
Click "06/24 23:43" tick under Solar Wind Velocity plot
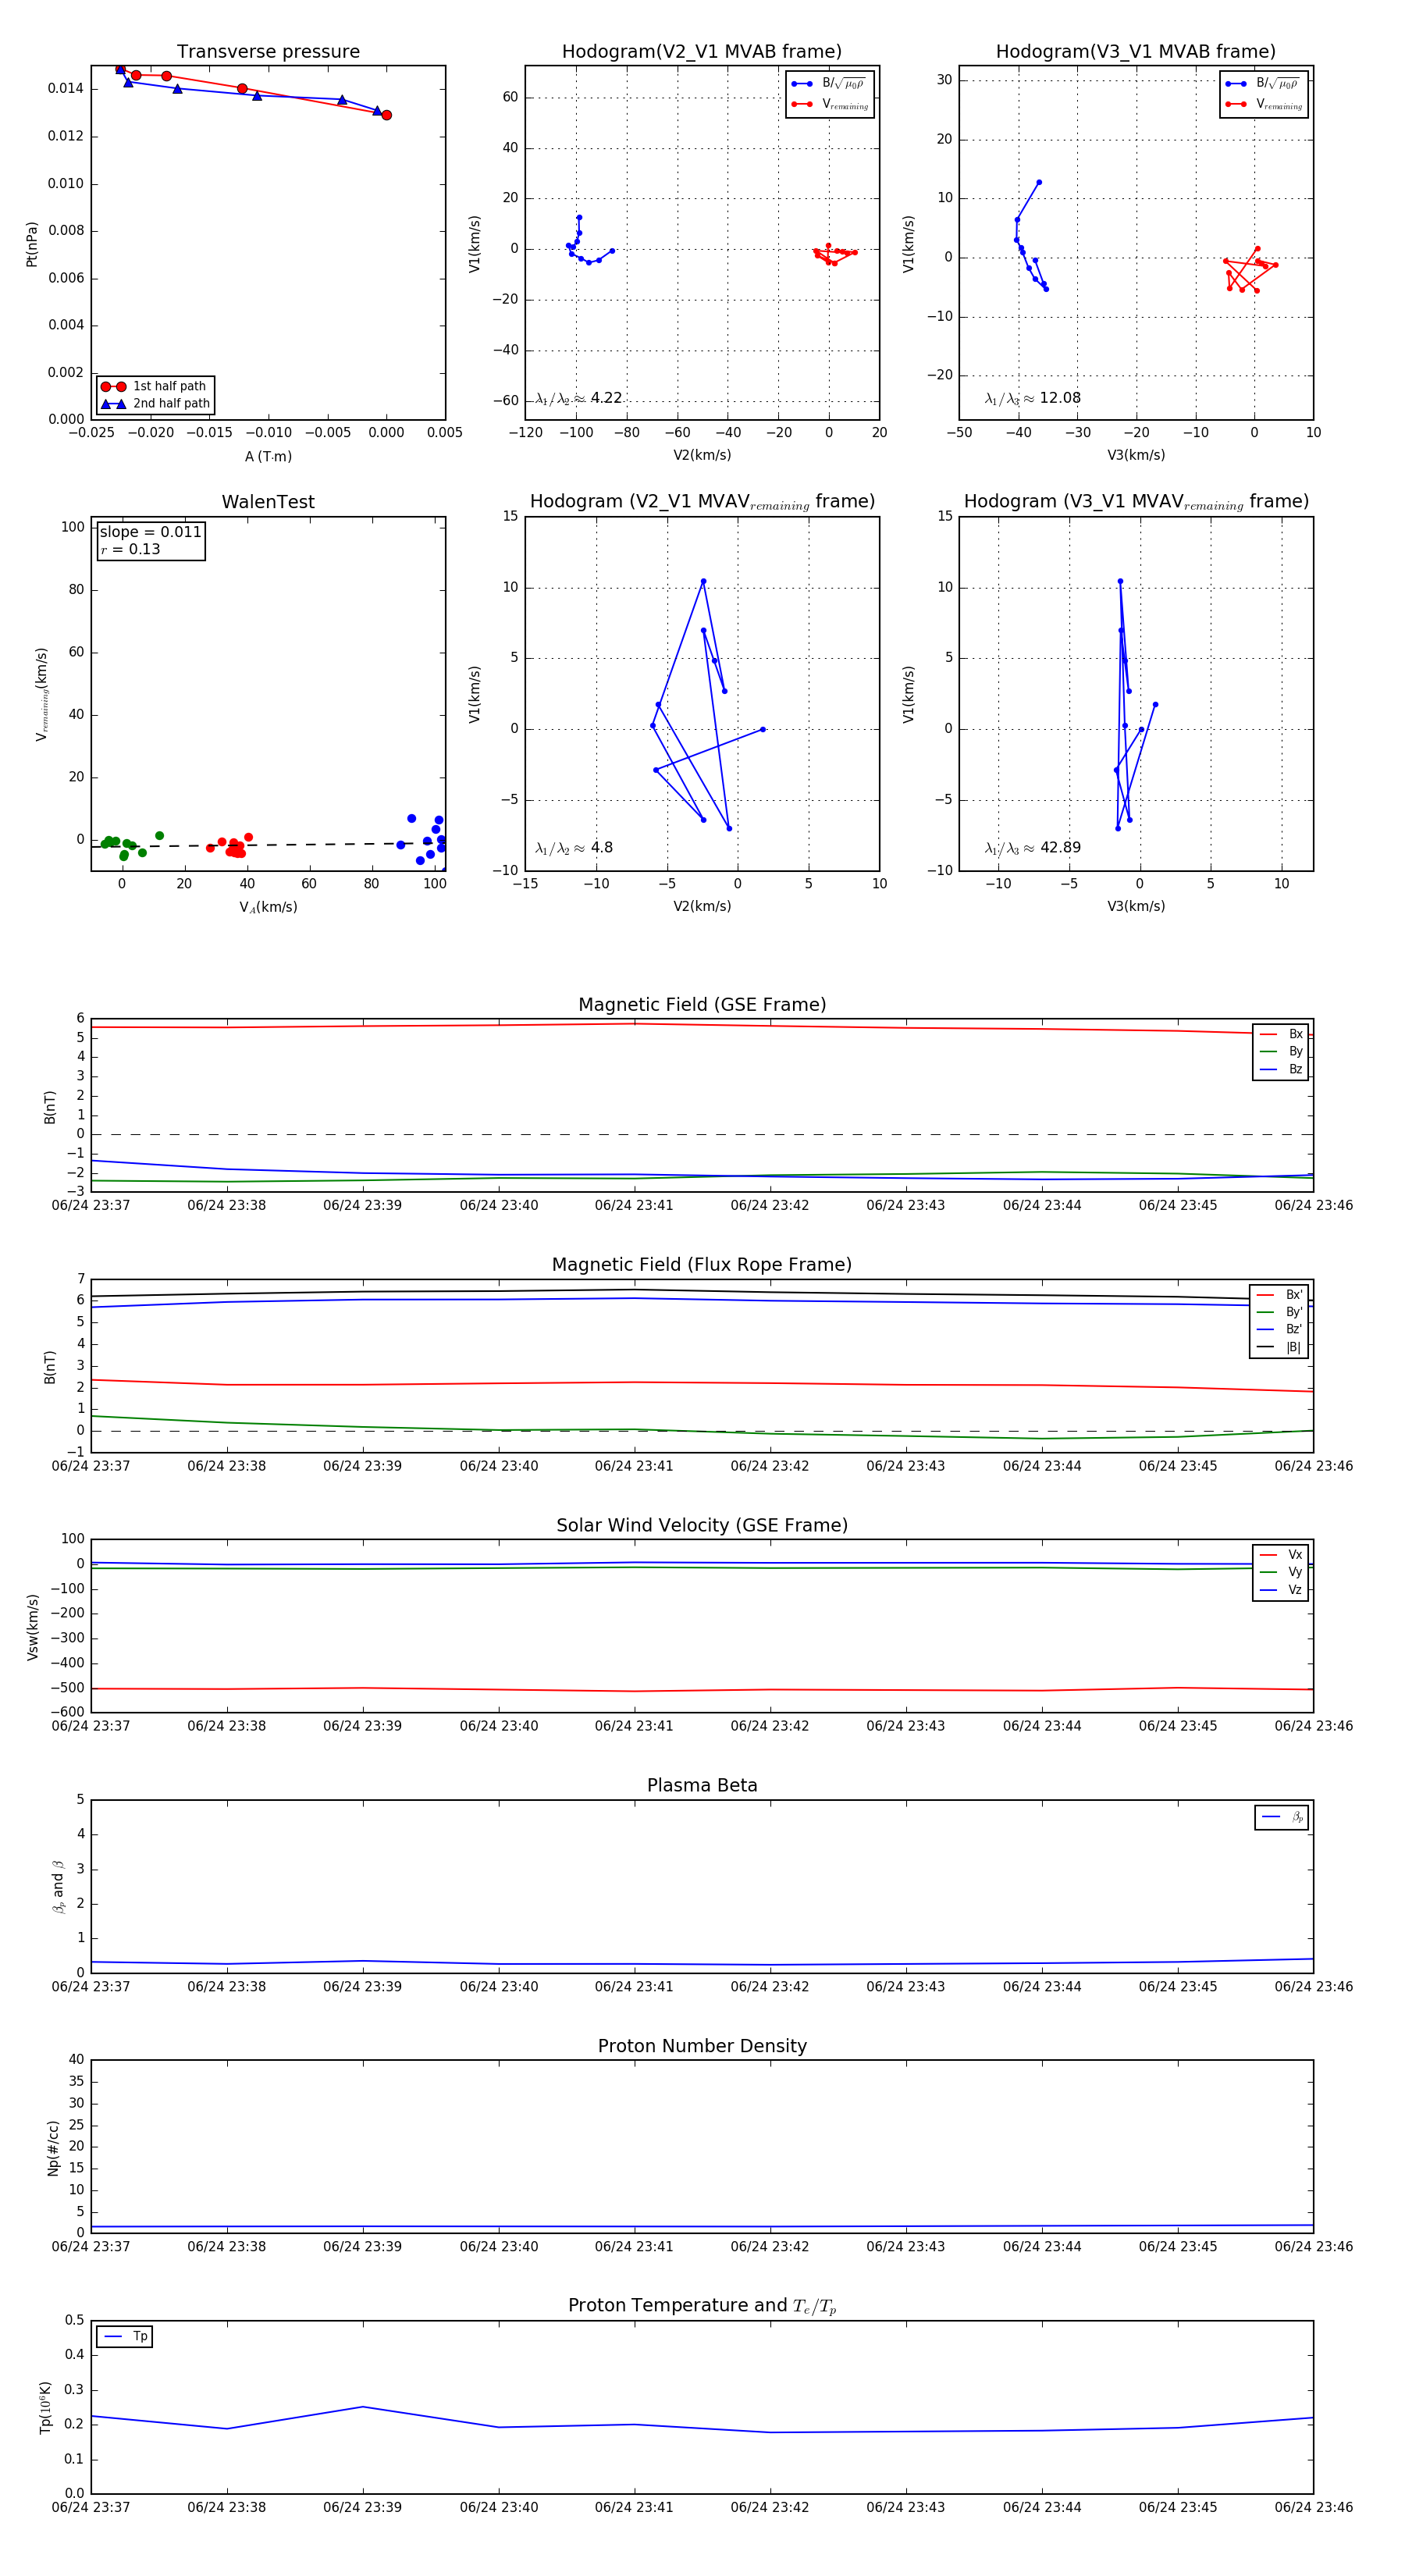pyautogui.click(x=905, y=1726)
